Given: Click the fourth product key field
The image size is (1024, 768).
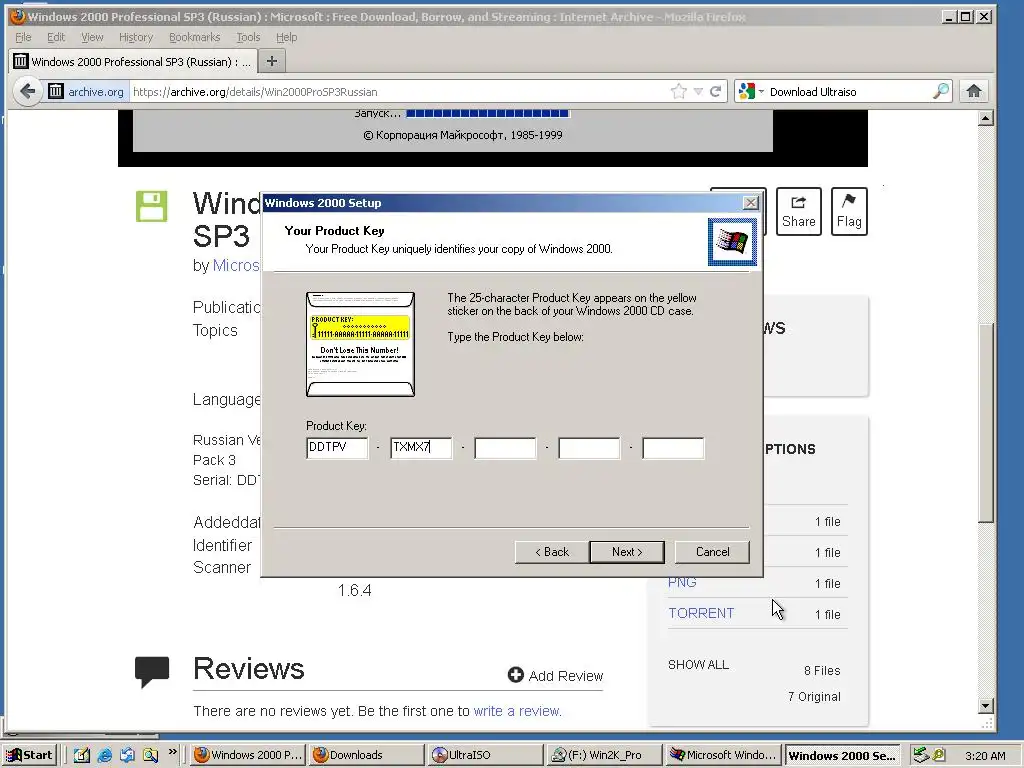Looking at the screenshot, I should click(x=589, y=448).
